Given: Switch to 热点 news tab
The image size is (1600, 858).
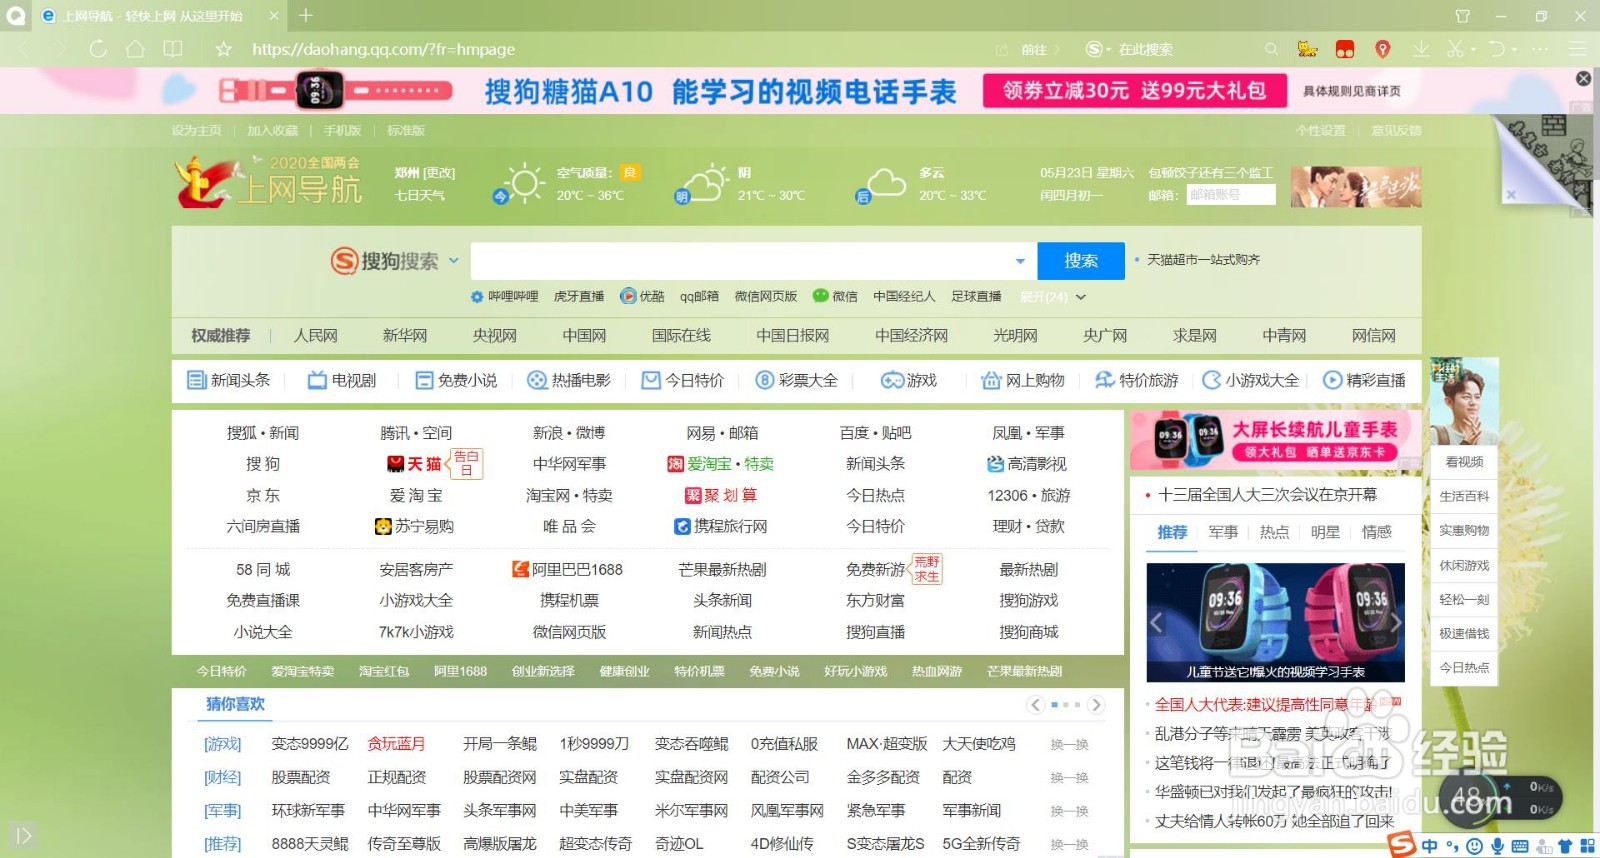Looking at the screenshot, I should coord(1274,532).
